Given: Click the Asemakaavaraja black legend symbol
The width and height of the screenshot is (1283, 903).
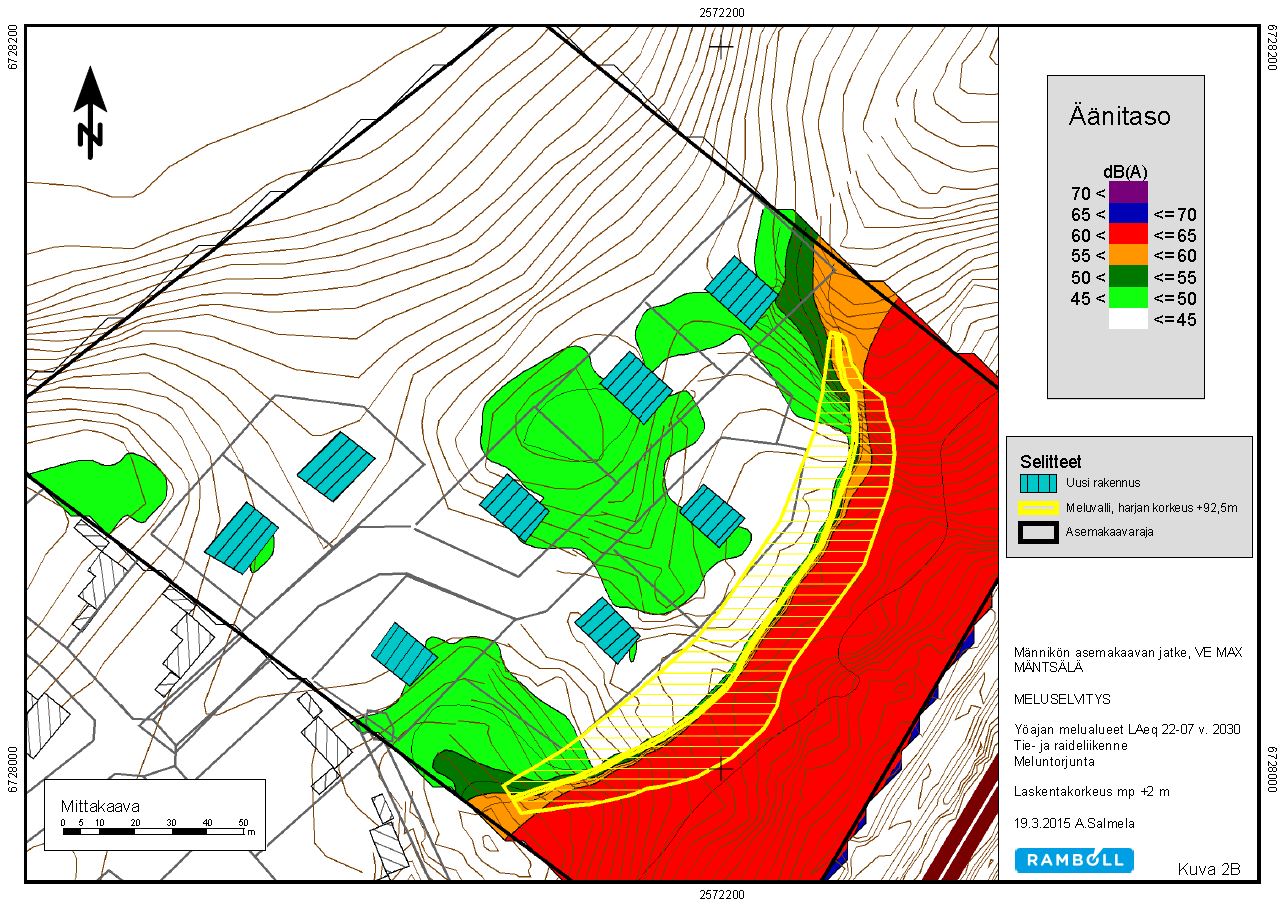Looking at the screenshot, I should (1038, 531).
